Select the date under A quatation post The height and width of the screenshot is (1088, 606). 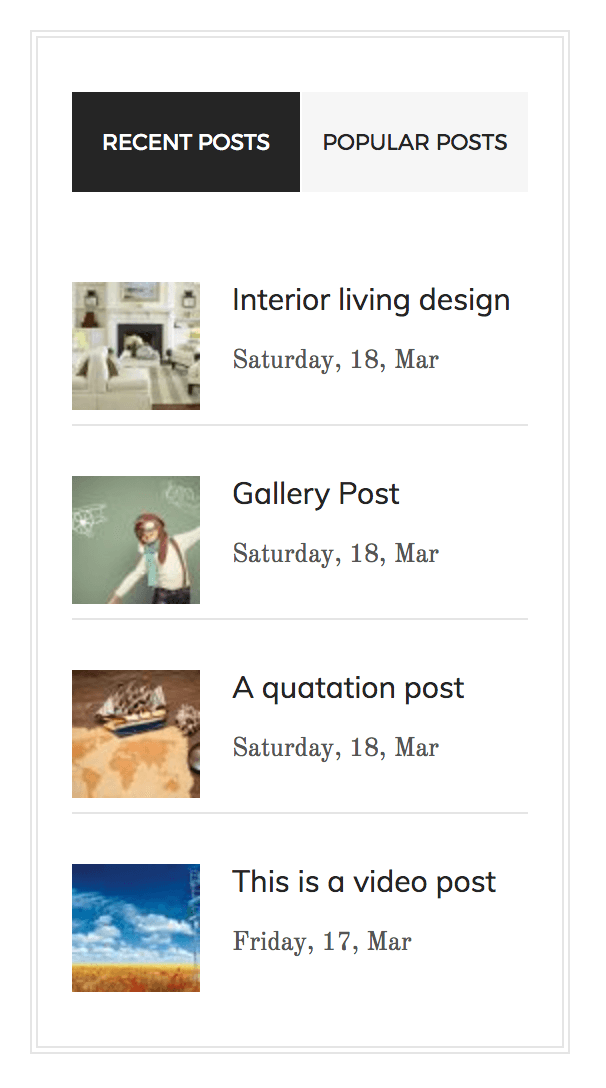coord(335,748)
